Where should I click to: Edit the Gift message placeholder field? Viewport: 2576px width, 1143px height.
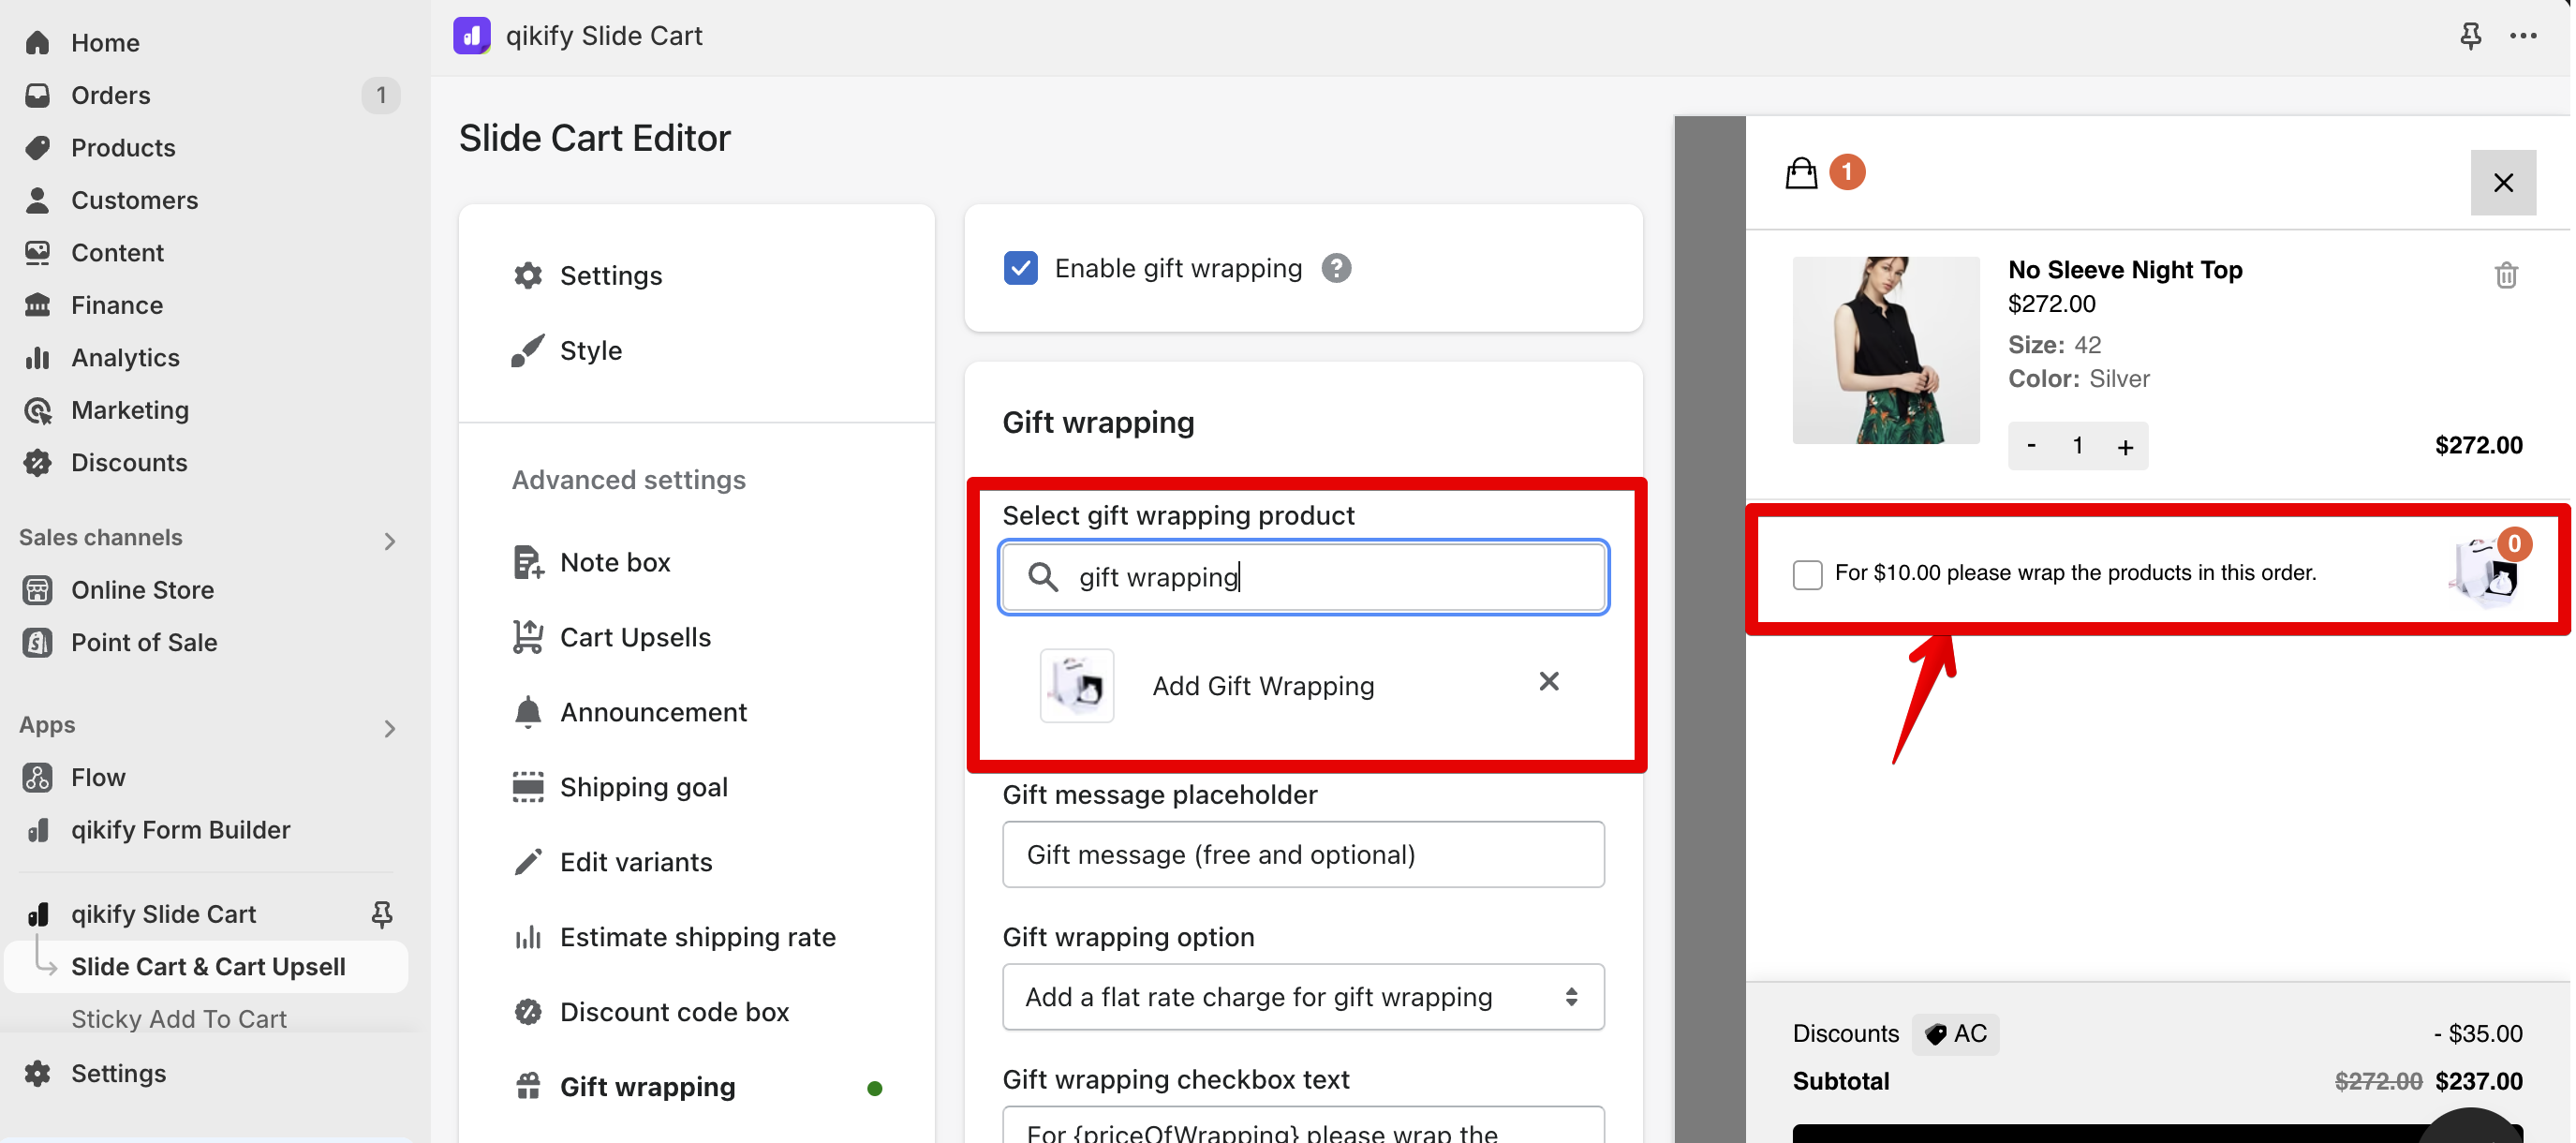point(1303,855)
